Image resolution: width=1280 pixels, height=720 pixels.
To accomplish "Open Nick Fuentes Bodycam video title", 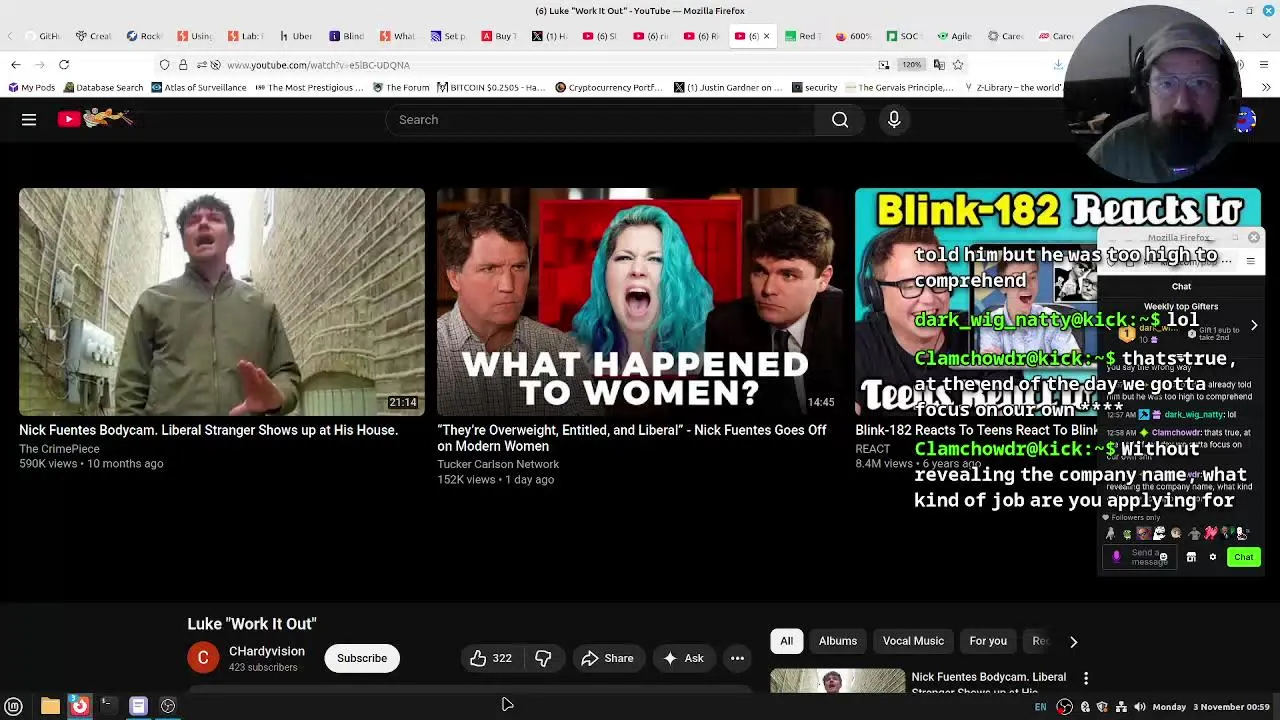I will click(x=208, y=430).
